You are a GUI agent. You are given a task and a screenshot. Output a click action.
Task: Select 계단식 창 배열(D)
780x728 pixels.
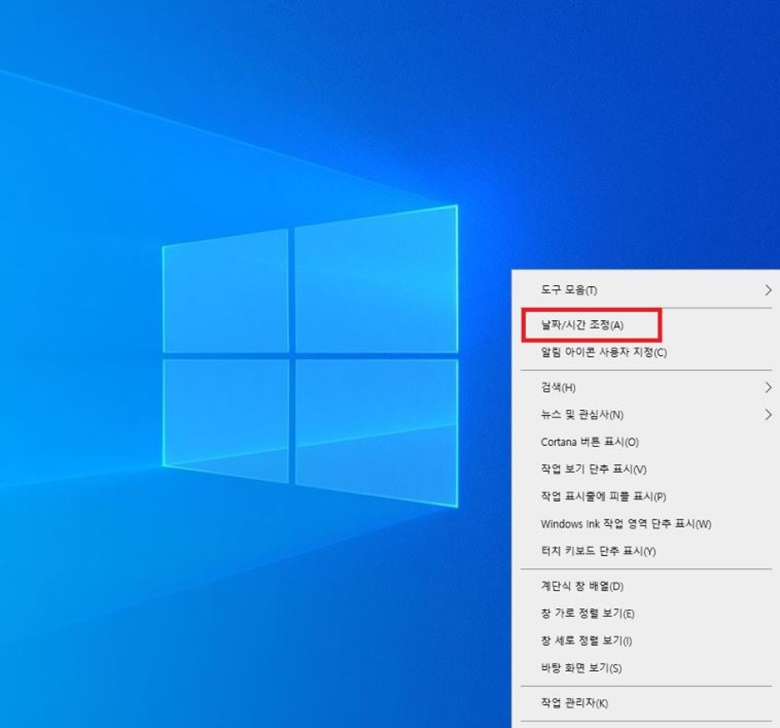646,586
